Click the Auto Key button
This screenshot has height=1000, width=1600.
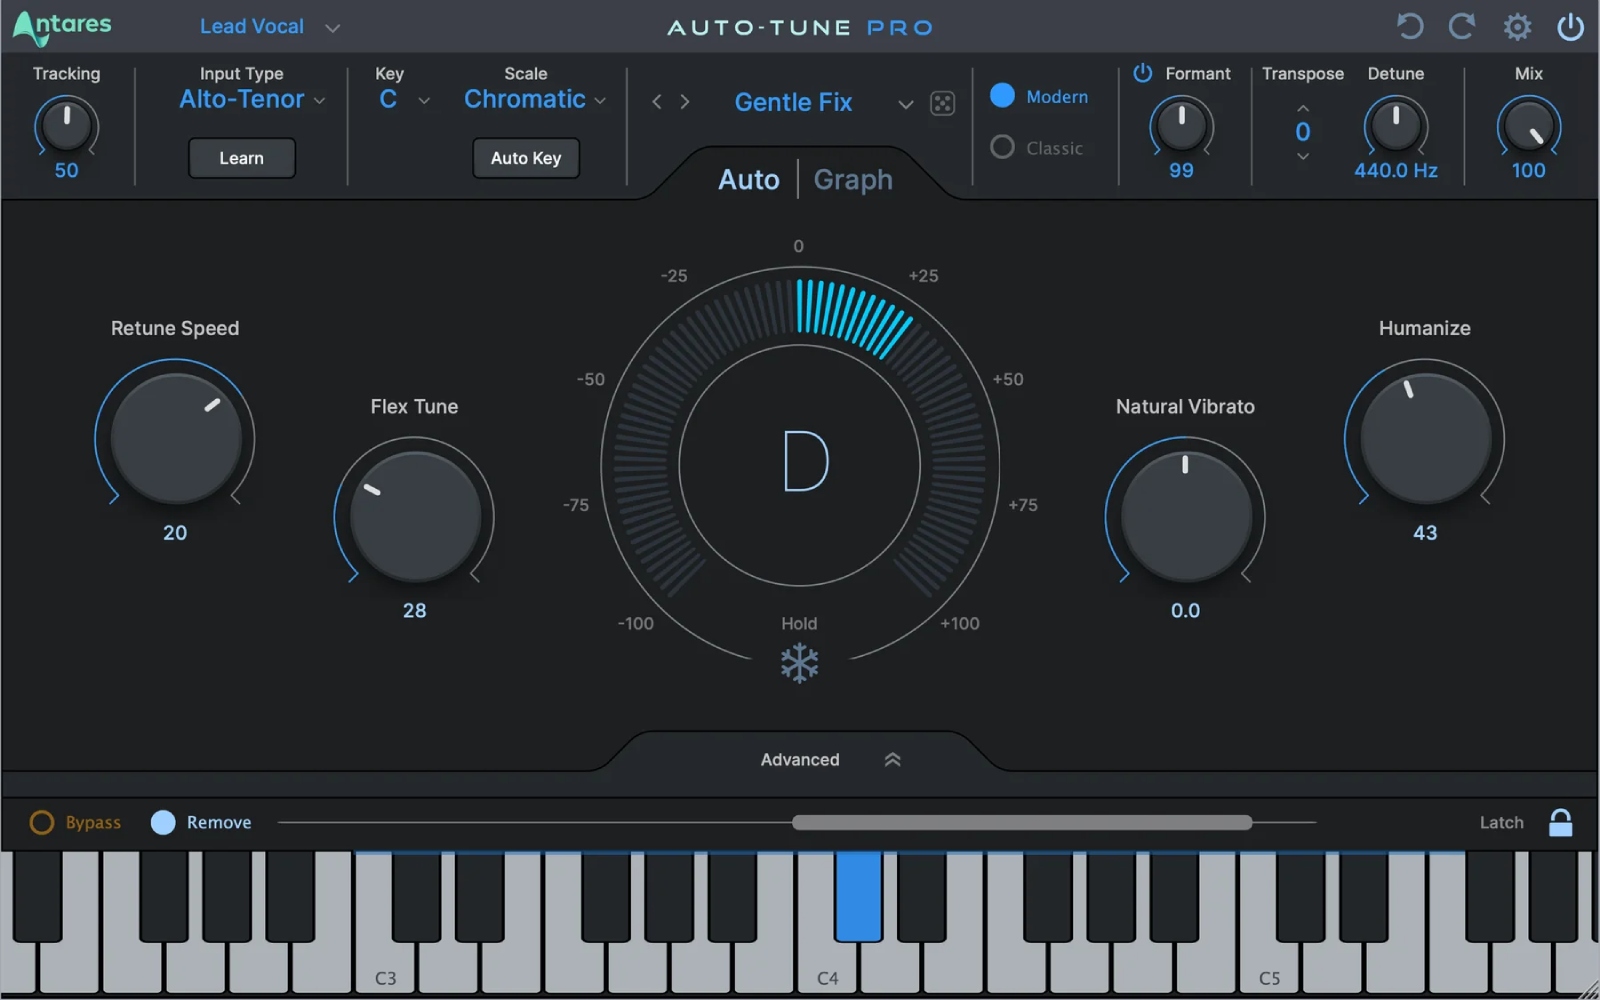click(525, 157)
